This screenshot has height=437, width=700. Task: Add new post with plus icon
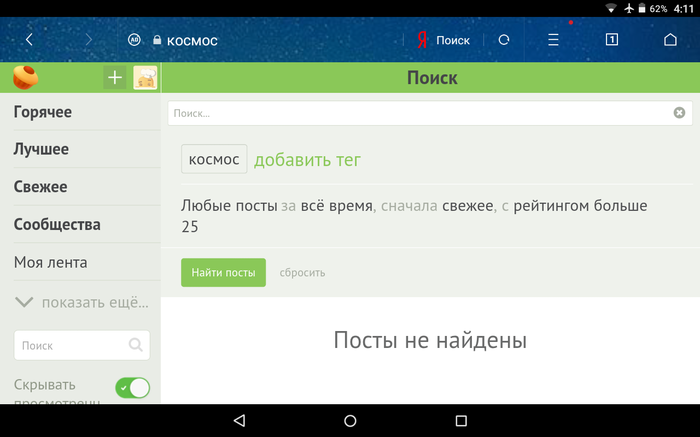click(x=115, y=78)
